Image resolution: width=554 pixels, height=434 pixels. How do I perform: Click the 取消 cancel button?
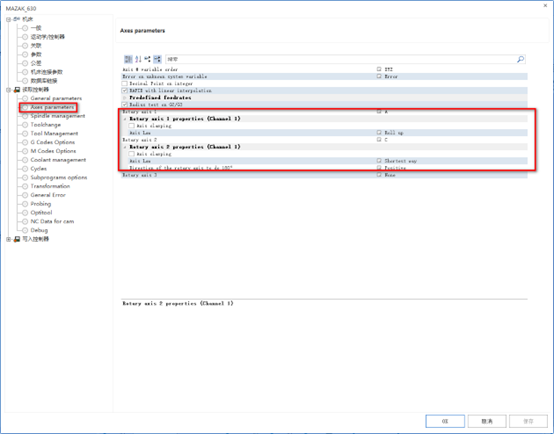(x=487, y=421)
